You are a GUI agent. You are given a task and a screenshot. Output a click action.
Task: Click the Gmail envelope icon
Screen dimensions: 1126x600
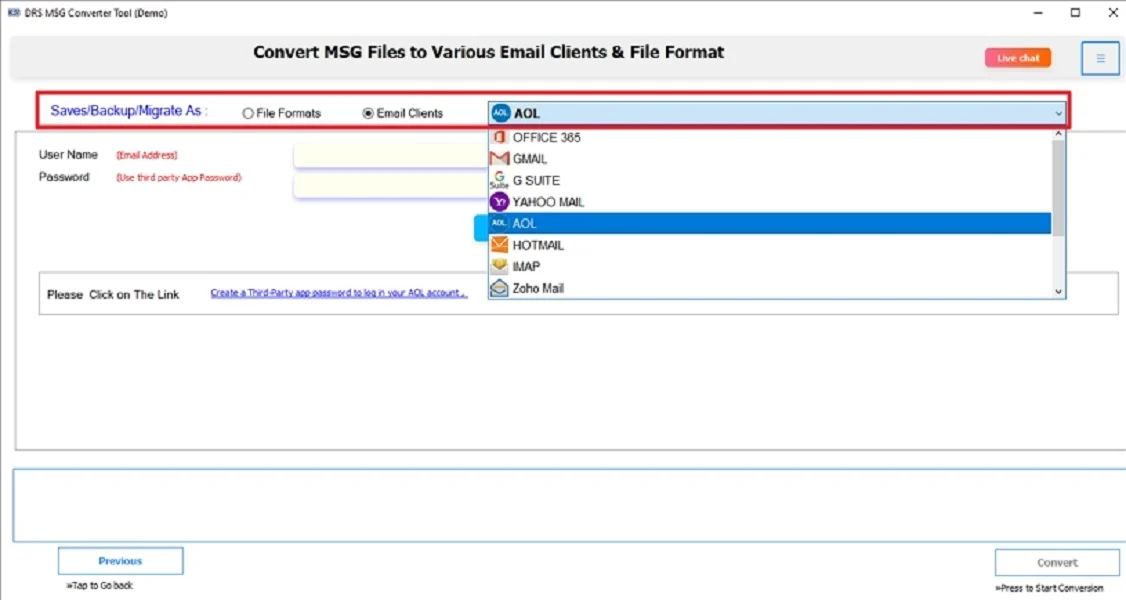point(499,159)
